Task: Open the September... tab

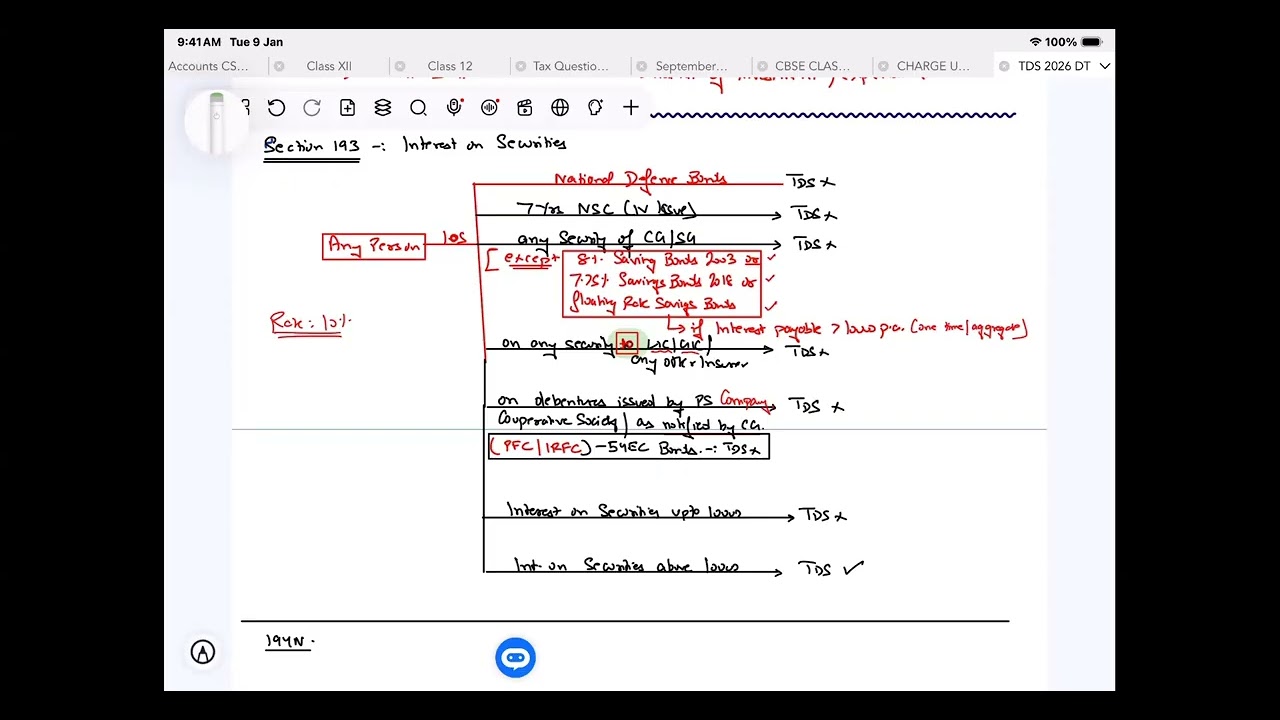Action: click(x=692, y=66)
